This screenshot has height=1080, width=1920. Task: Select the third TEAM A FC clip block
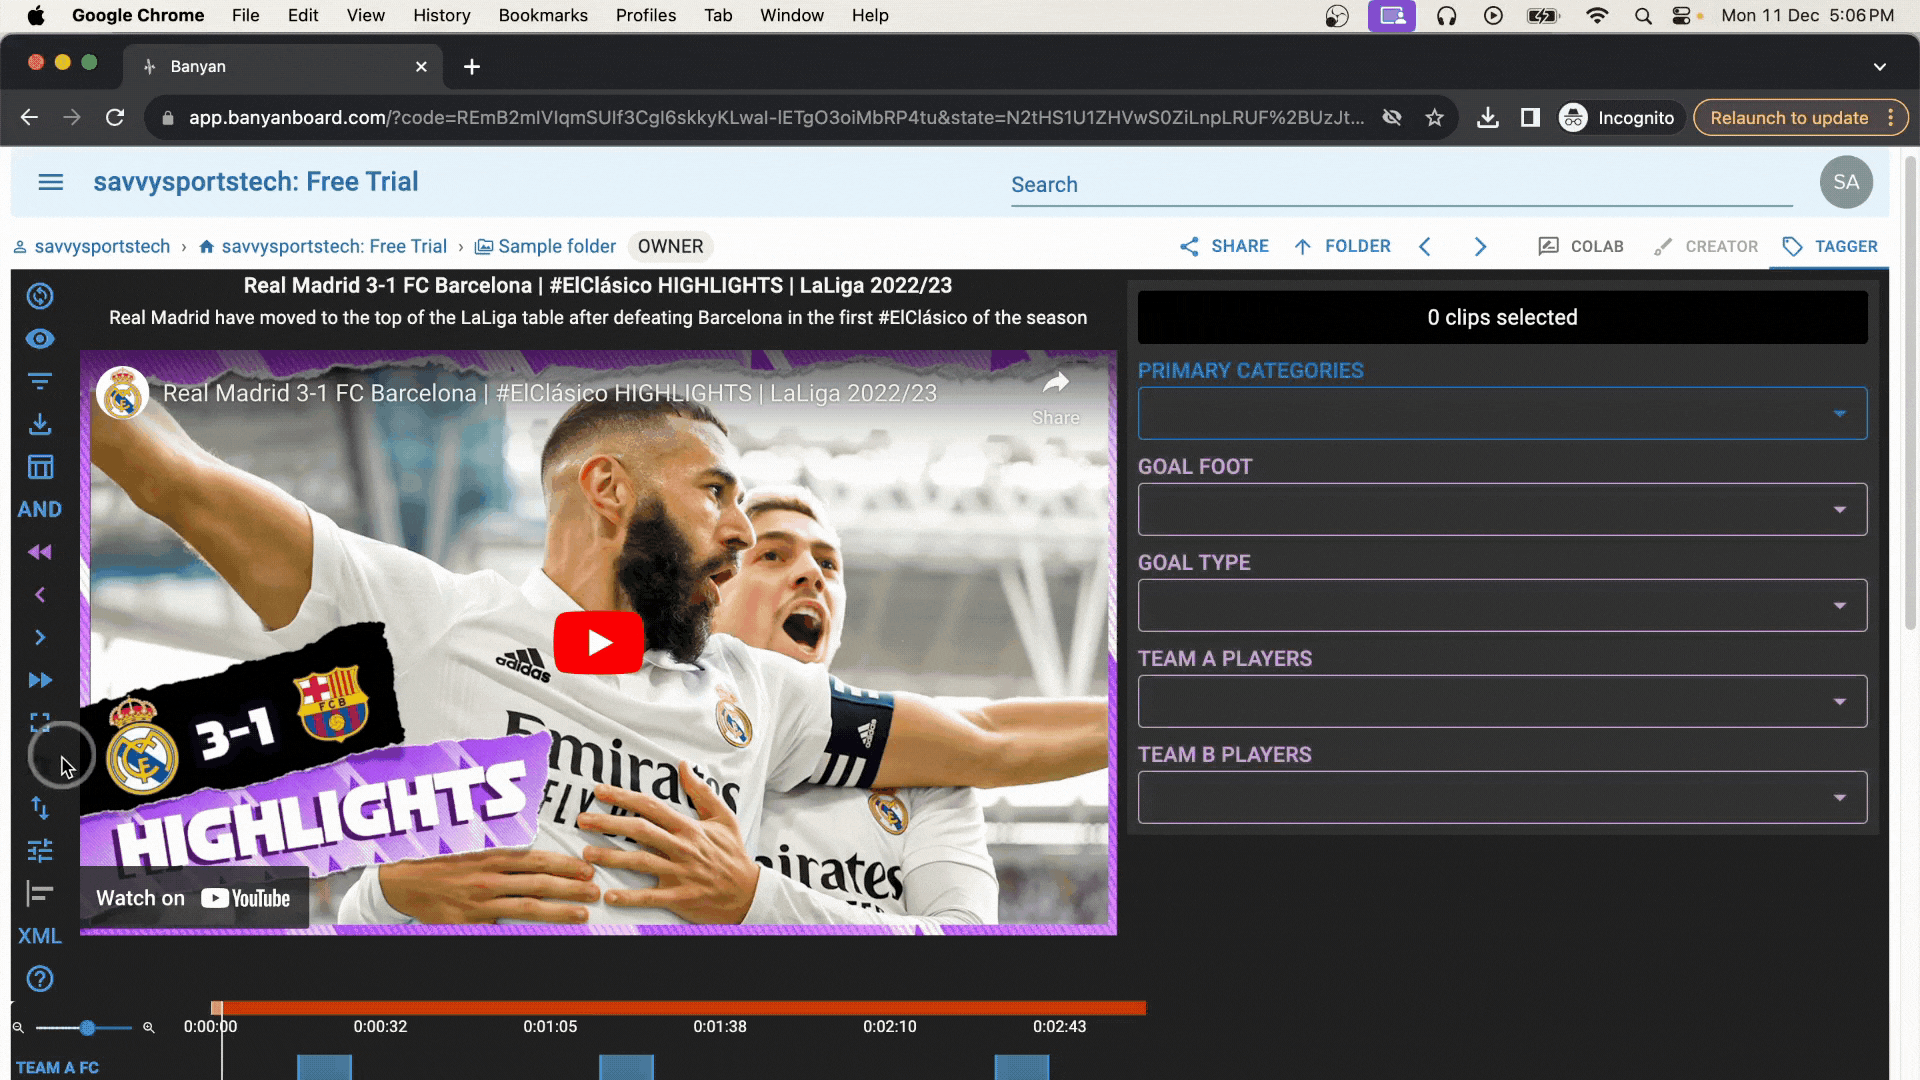coord(1022,1067)
